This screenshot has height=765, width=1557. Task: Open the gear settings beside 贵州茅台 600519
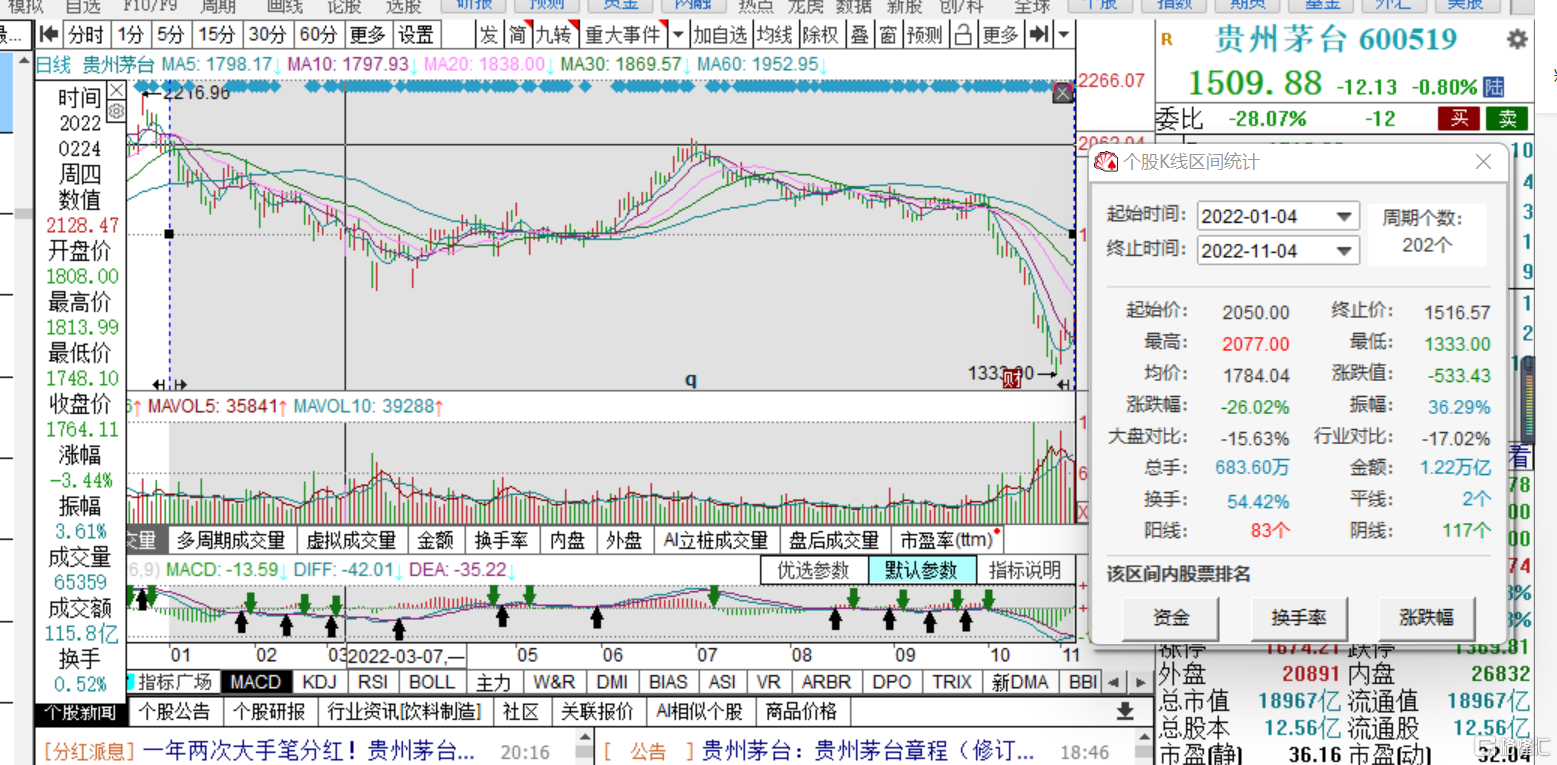tap(1517, 40)
